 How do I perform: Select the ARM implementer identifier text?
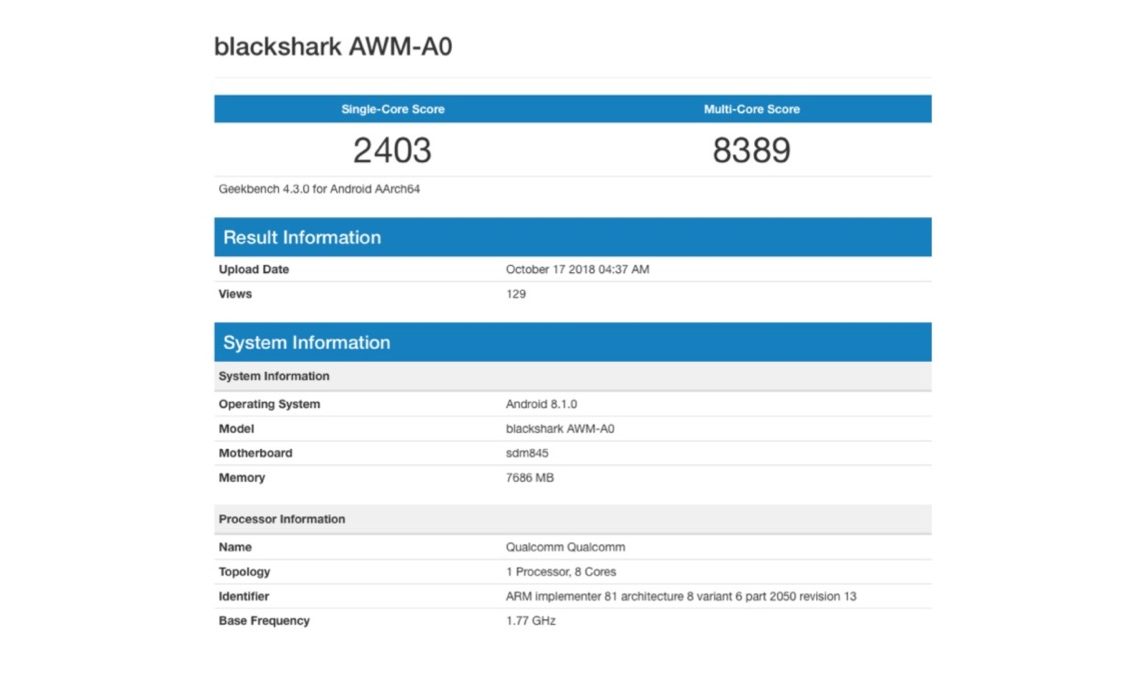tap(681, 596)
